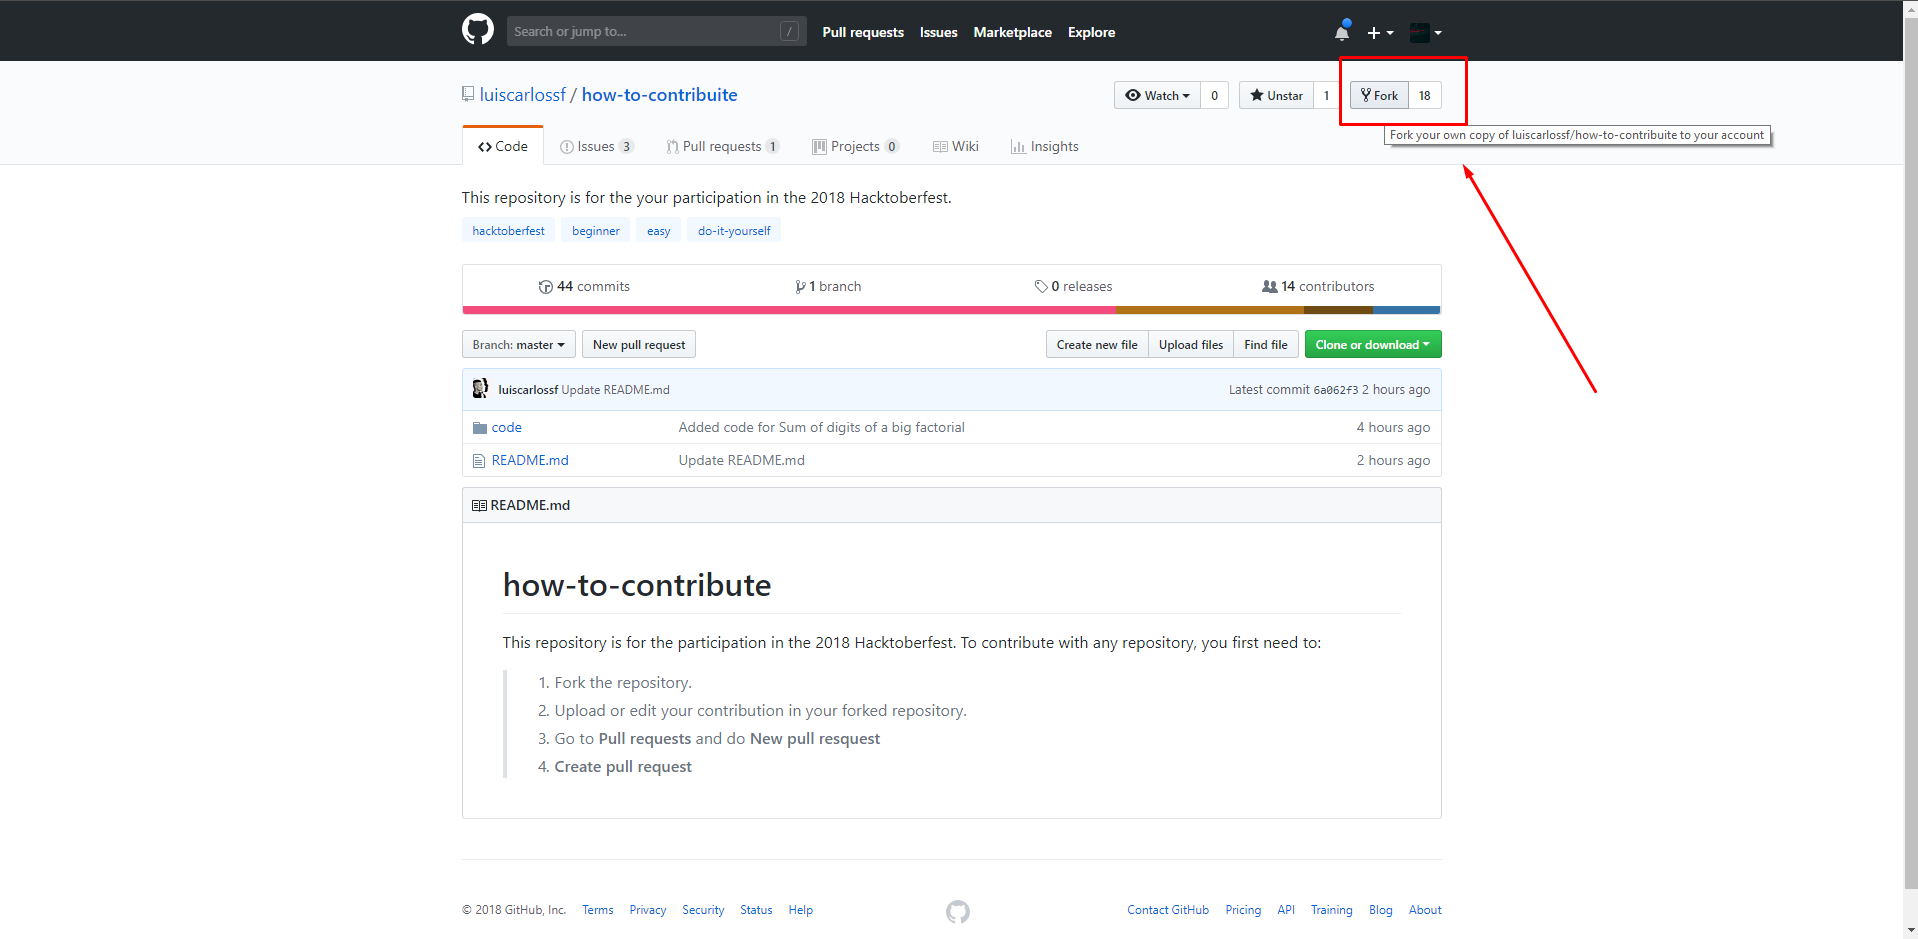The height and width of the screenshot is (939, 1918).
Task: Click Find file
Action: click(1265, 344)
